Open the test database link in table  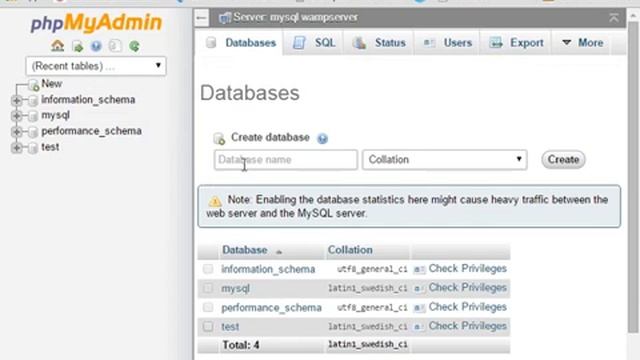(x=230, y=327)
